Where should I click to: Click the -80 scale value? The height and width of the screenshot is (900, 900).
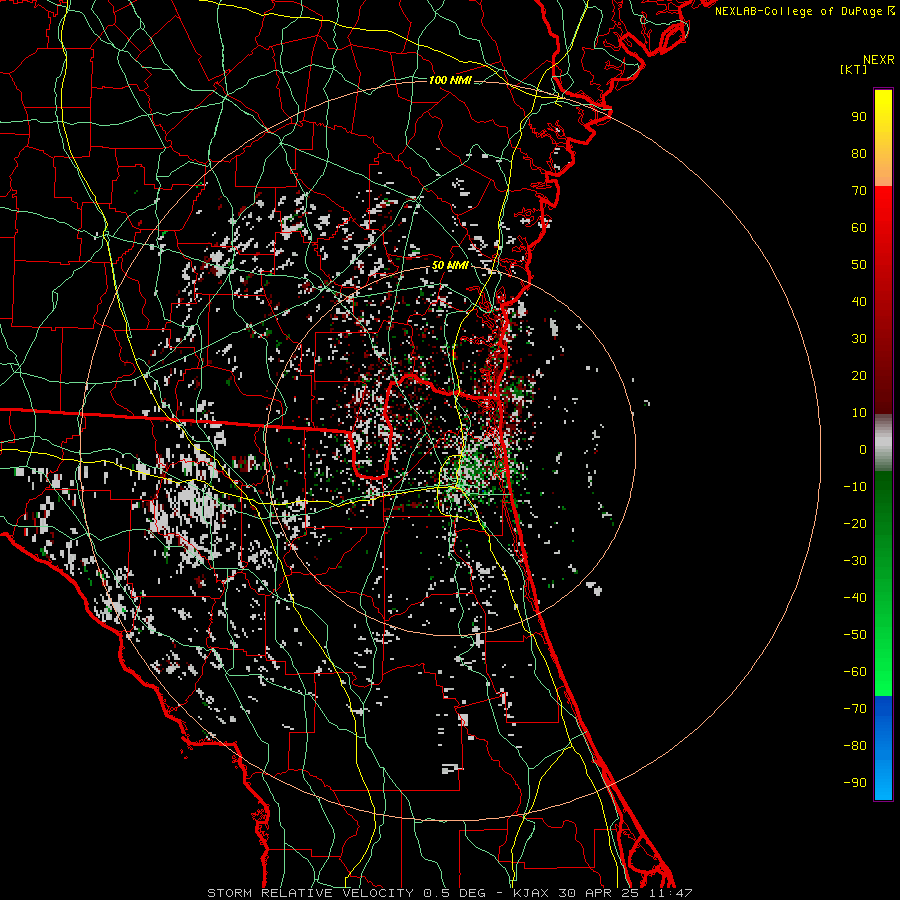pos(855,746)
